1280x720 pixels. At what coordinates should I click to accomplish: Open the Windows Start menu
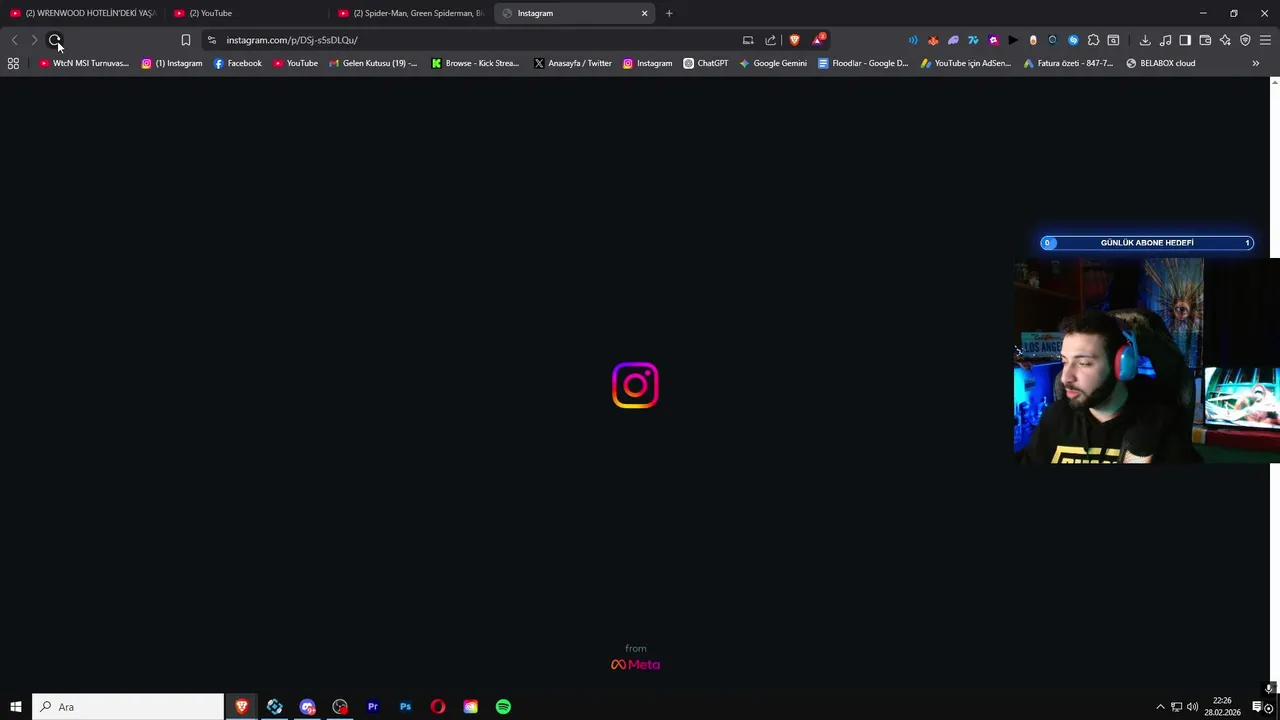16,707
